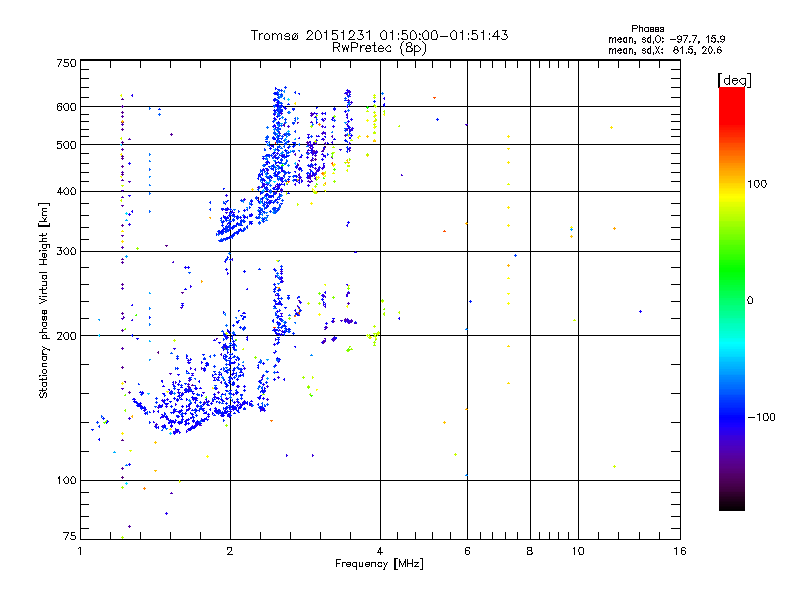Click the '[deg]' colorbar unit label
800x600 pixels.
(734, 80)
